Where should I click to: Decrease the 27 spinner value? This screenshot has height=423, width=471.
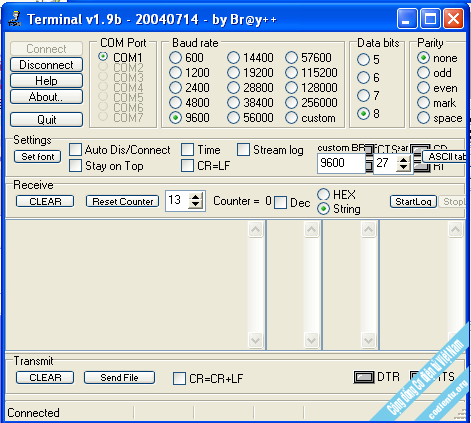(404, 167)
